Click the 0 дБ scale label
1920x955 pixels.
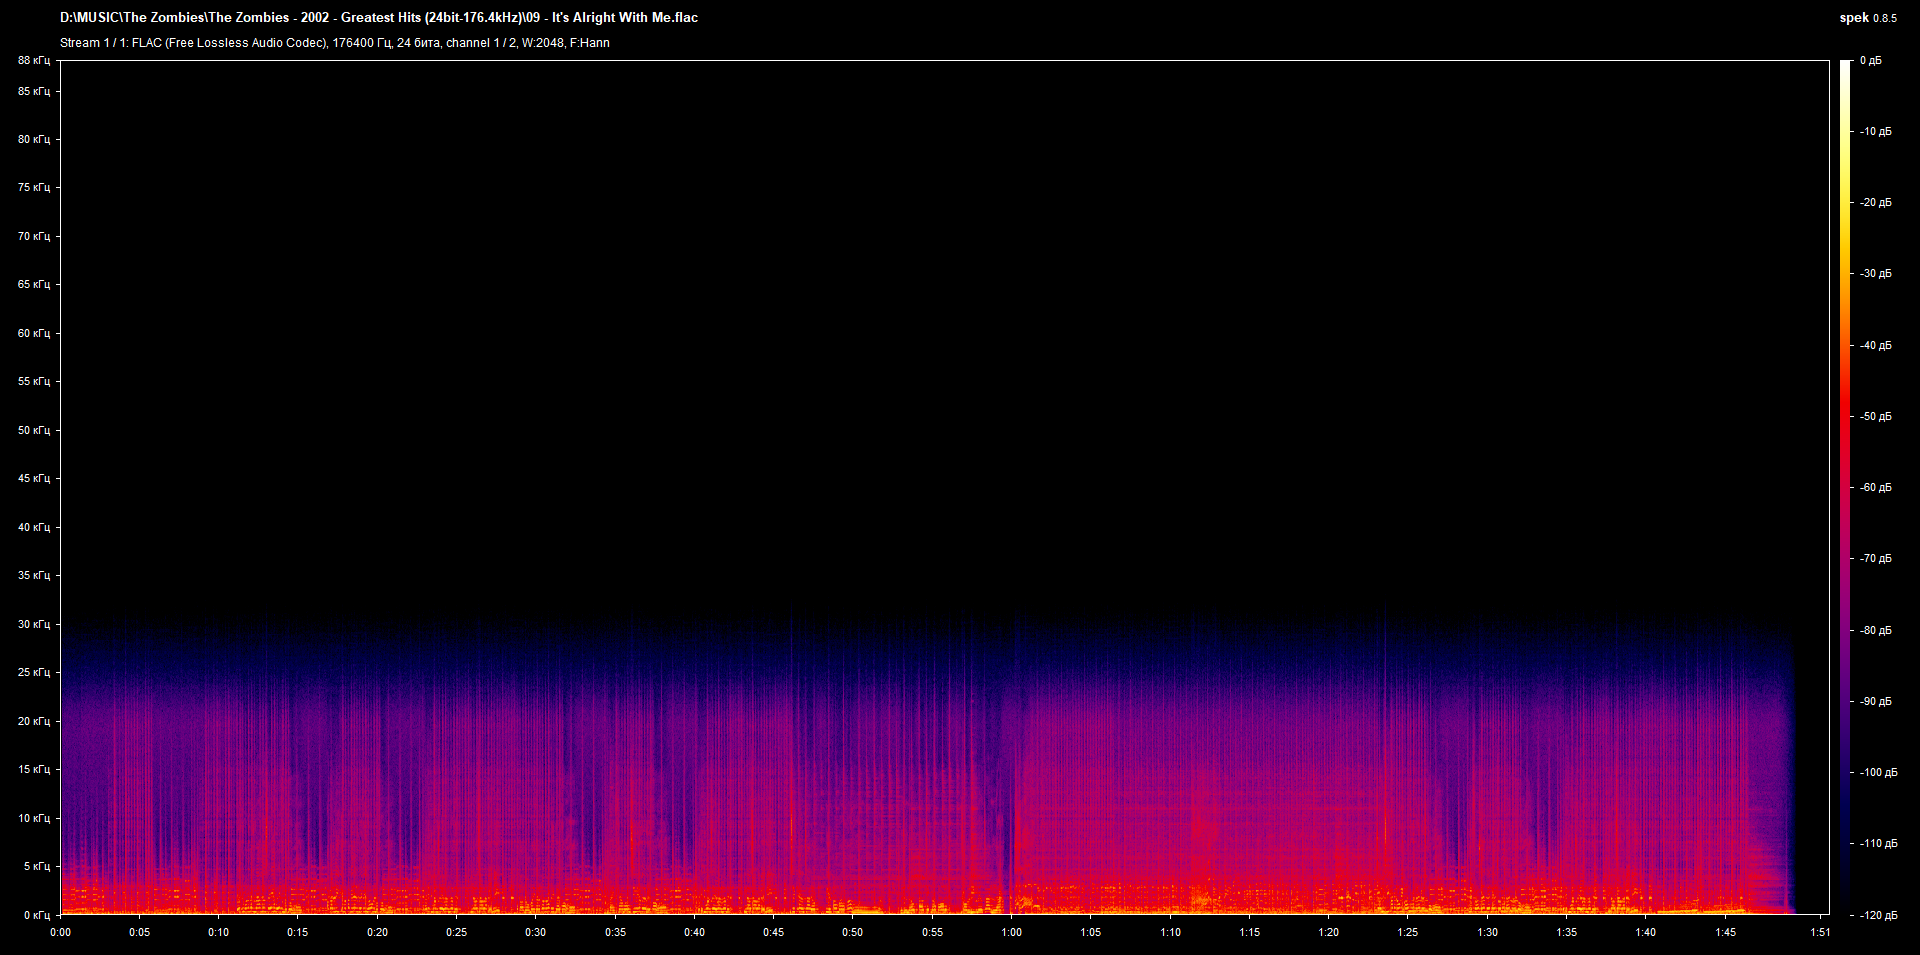(1871, 61)
